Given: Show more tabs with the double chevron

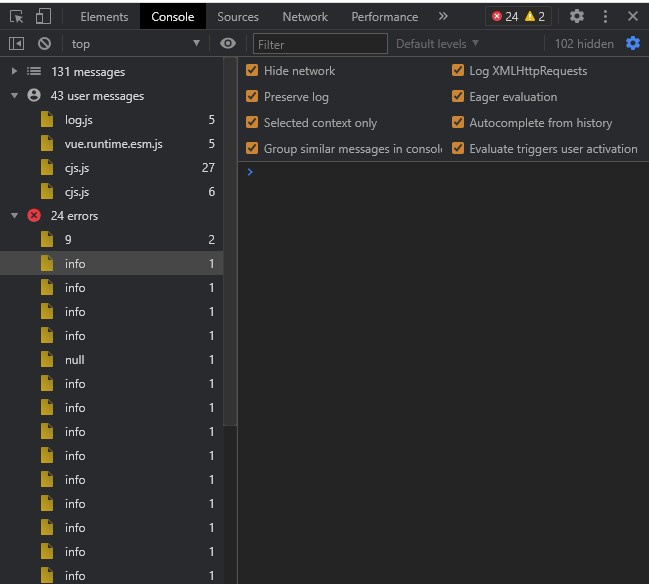Looking at the screenshot, I should coord(443,16).
